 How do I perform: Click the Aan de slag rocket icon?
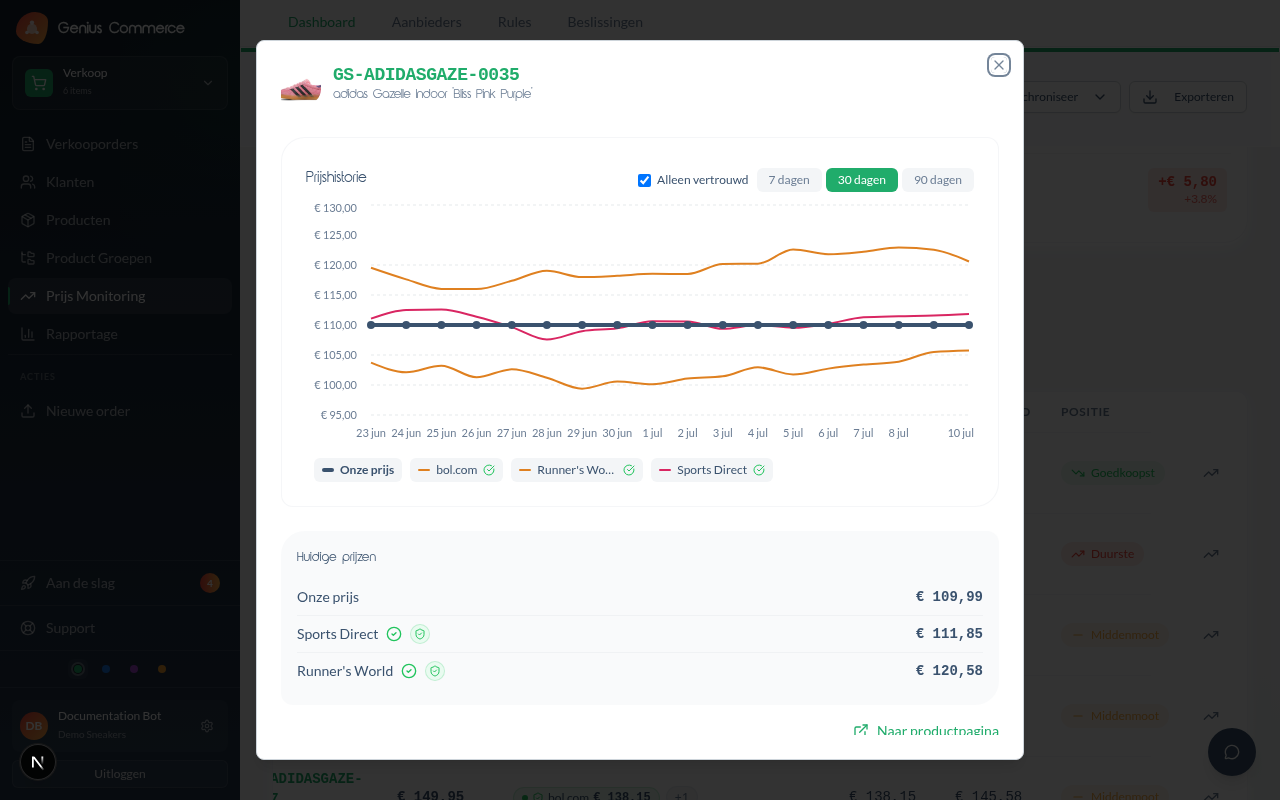click(x=27, y=583)
